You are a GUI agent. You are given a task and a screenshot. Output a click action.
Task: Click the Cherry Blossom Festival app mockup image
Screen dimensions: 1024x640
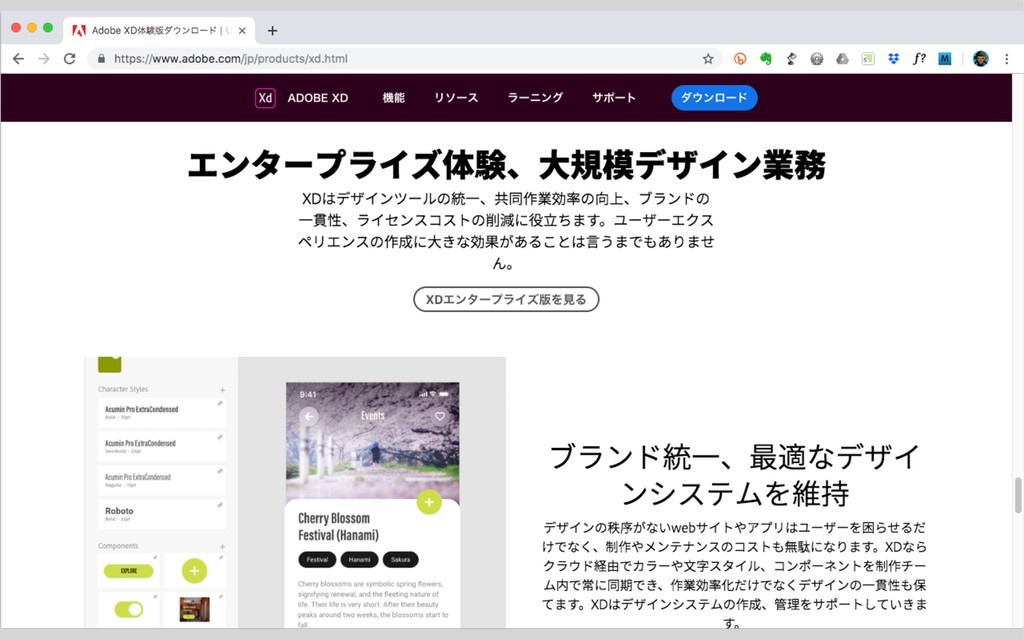[x=372, y=505]
